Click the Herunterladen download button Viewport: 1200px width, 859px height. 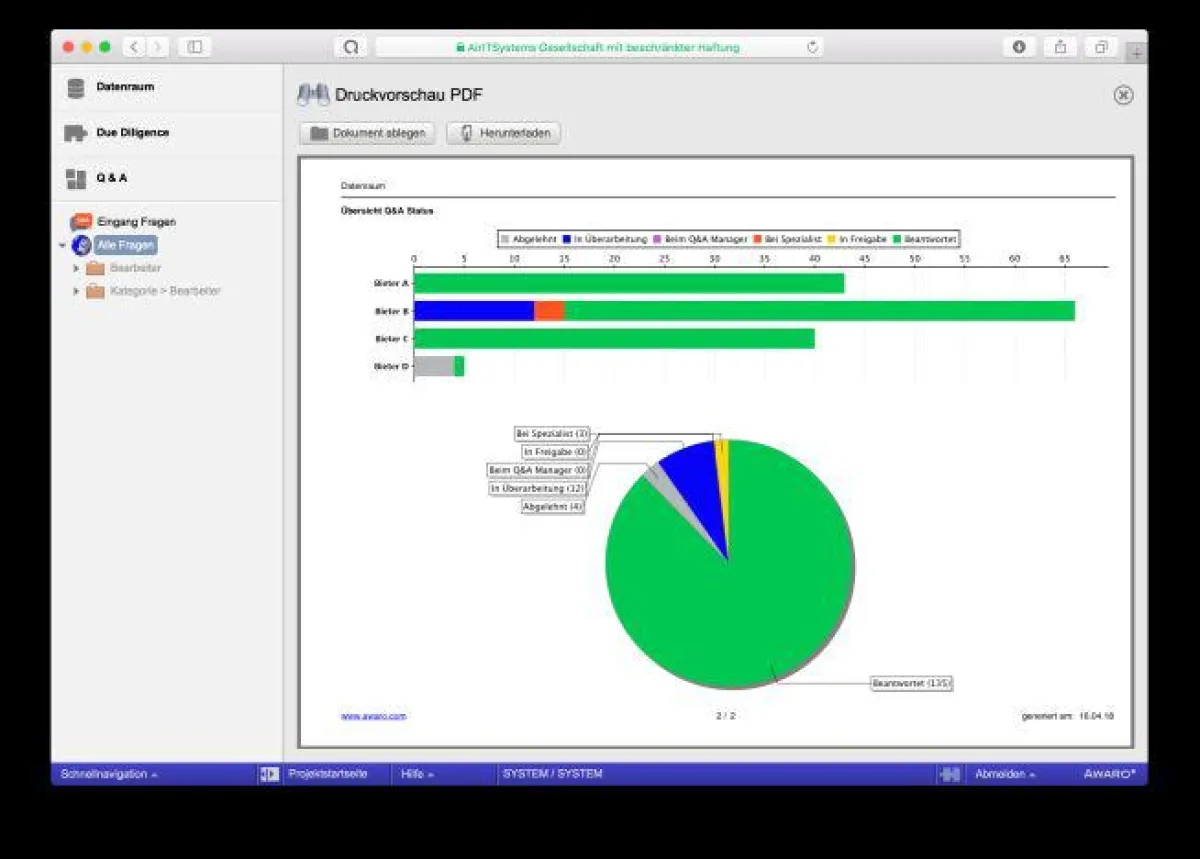504,133
